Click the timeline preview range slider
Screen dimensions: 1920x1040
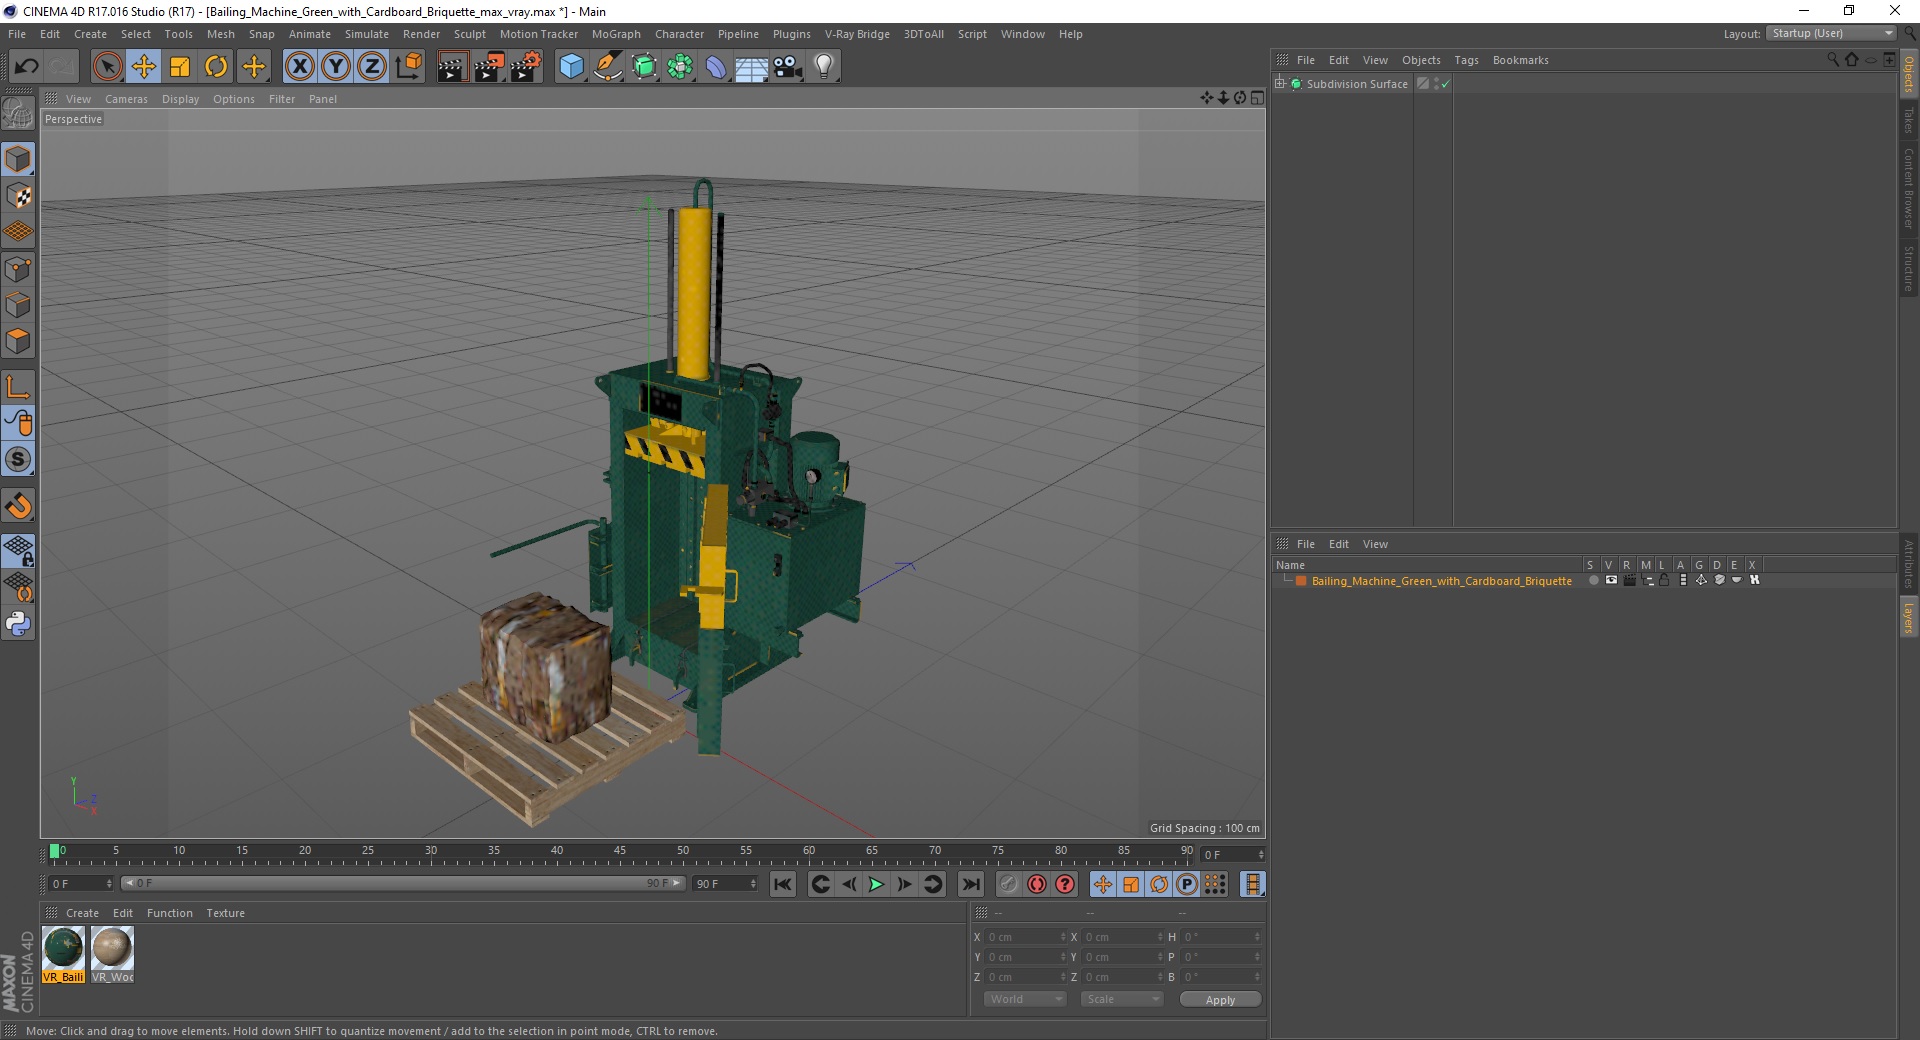pos(402,884)
